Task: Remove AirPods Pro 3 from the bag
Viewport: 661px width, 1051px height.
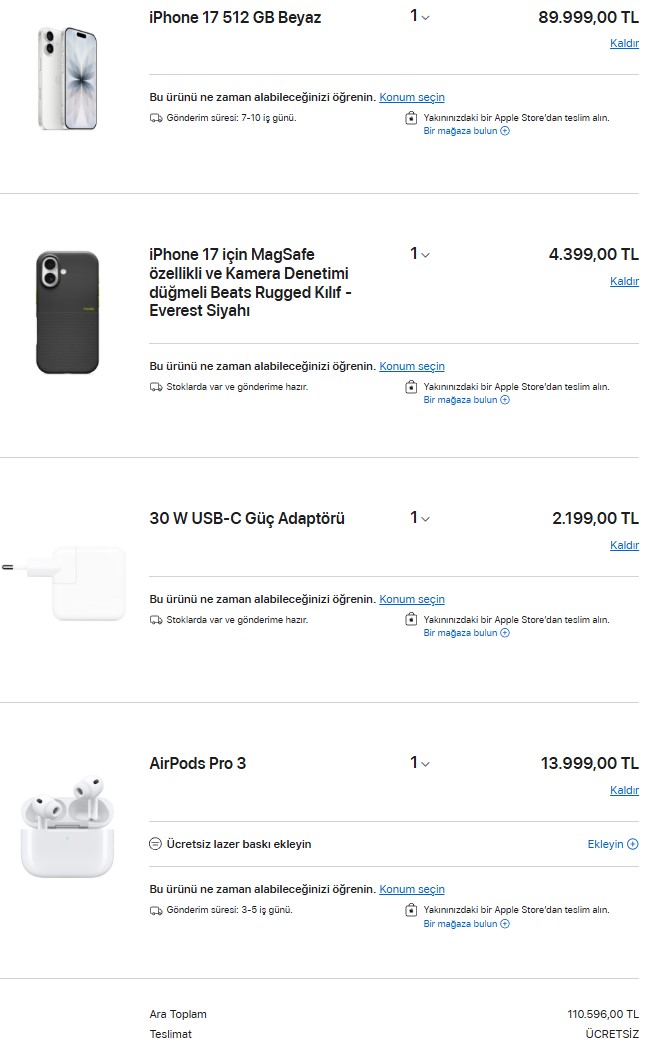Action: 624,790
